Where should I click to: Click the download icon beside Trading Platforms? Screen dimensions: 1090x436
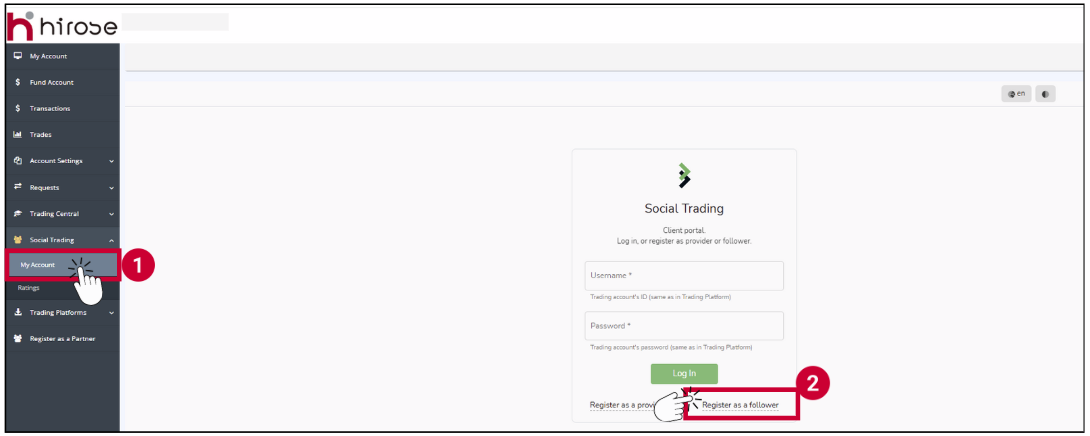18,312
